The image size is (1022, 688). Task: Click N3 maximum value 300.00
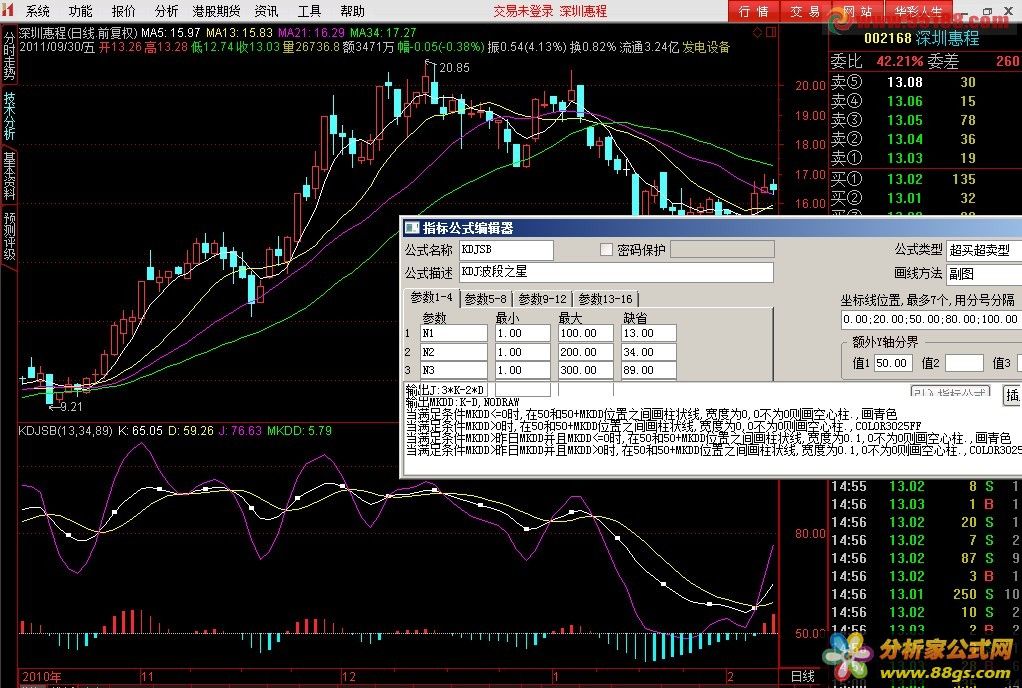click(585, 370)
